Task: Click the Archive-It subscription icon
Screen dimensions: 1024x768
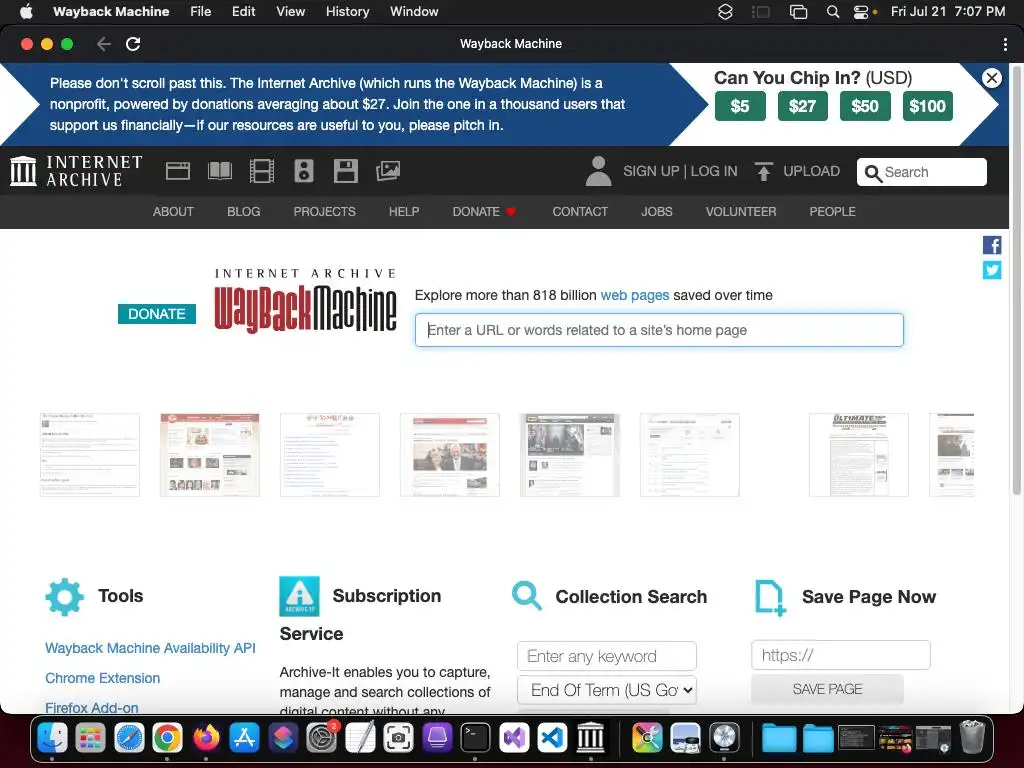Action: tap(299, 596)
